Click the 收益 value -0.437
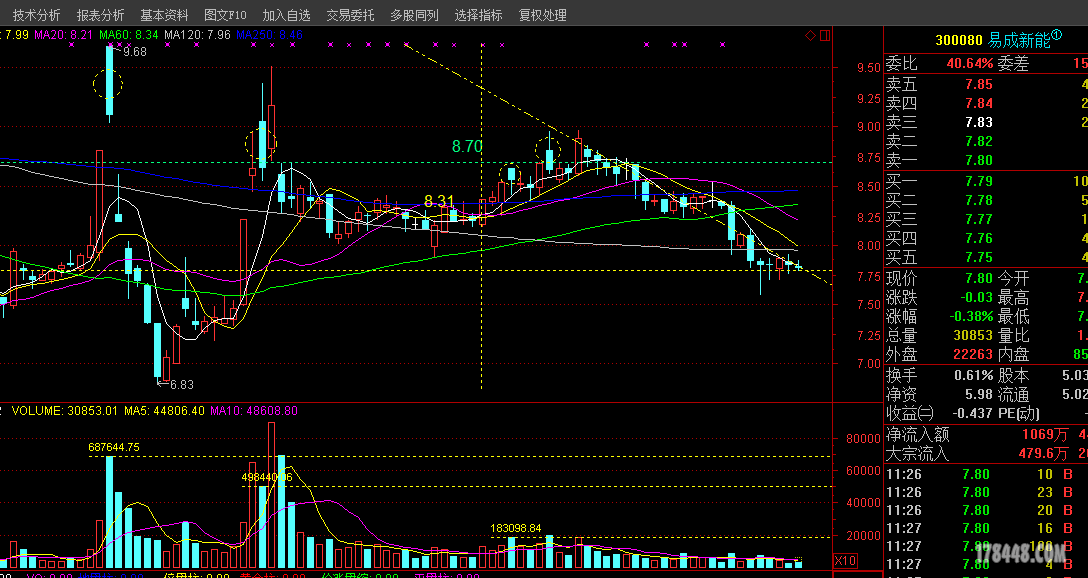 971,414
